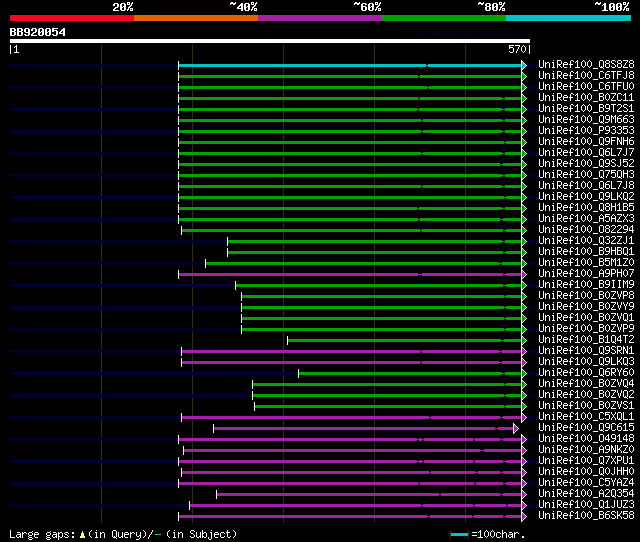Select the UniRef100_Q9LKQ3 label
Screen dimensions: 640x542
(586, 362)
